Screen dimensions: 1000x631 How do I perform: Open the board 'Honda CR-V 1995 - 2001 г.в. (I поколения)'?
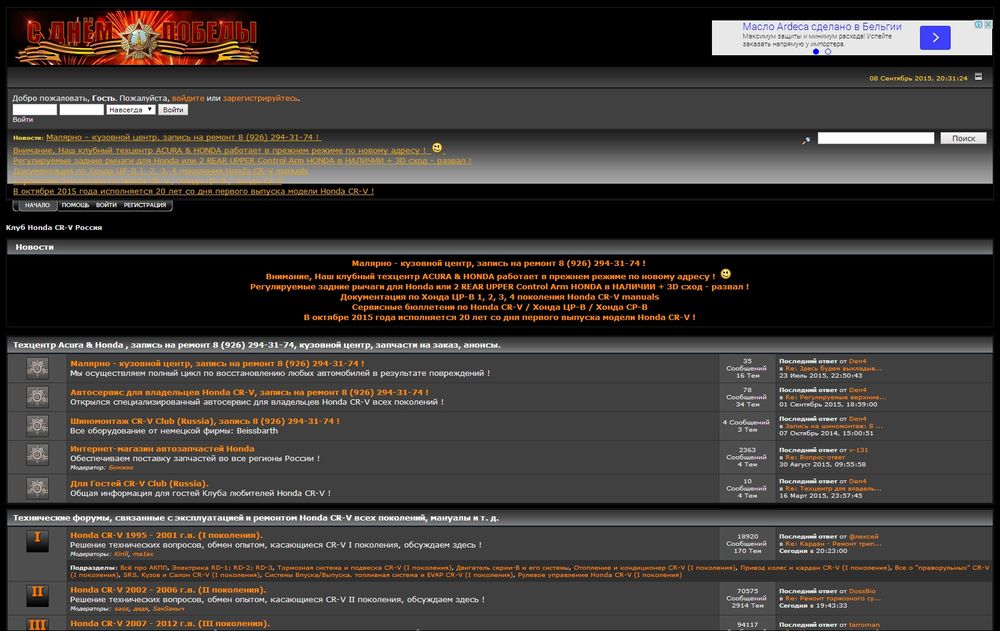point(166,535)
